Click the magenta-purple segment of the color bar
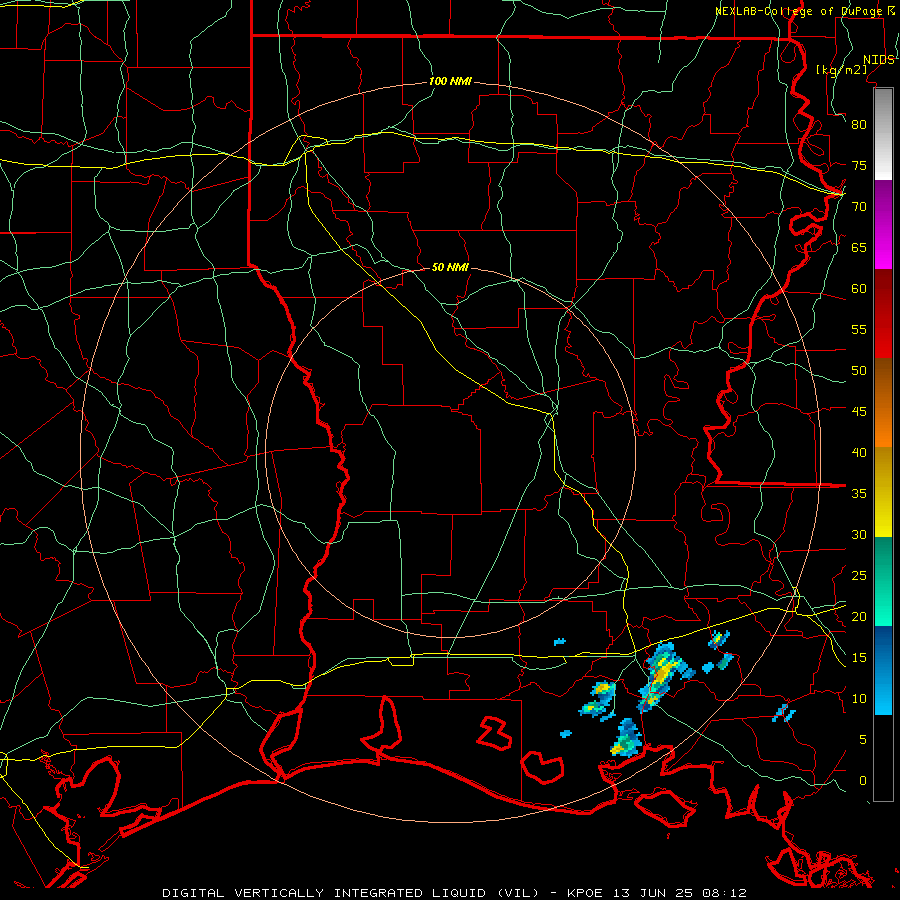Image resolution: width=900 pixels, height=900 pixels. (x=883, y=225)
